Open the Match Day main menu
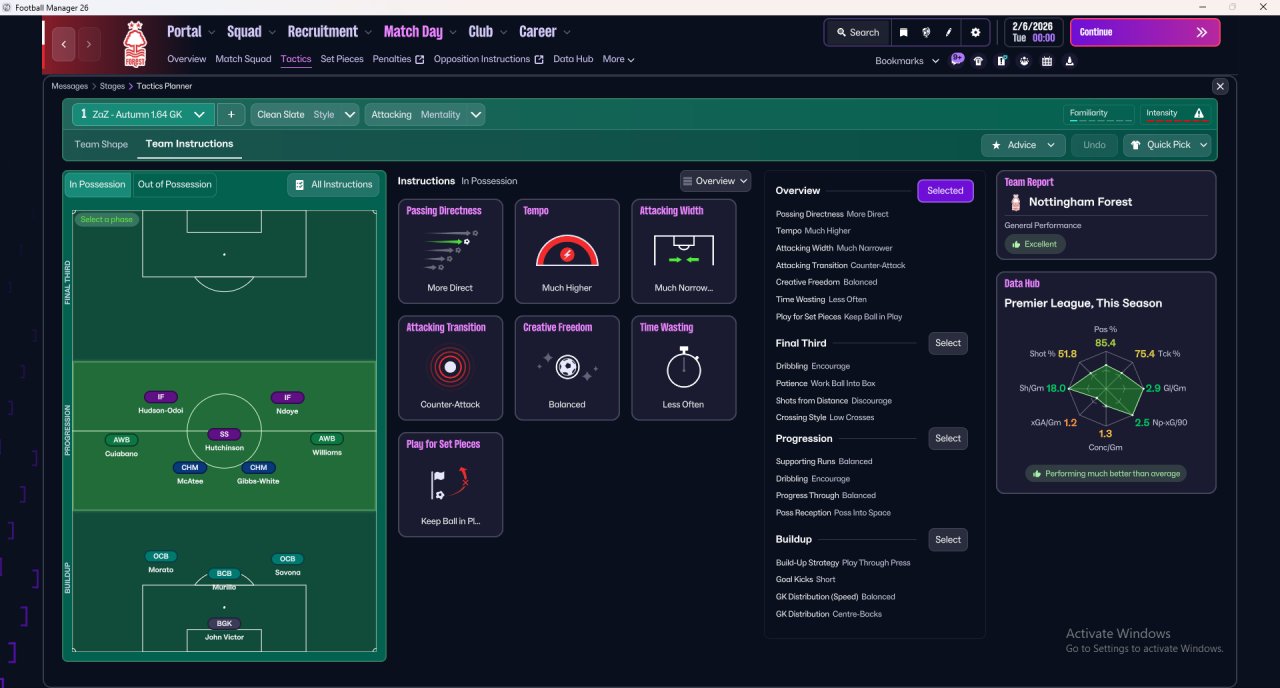Image resolution: width=1280 pixels, height=688 pixels. pos(420,32)
